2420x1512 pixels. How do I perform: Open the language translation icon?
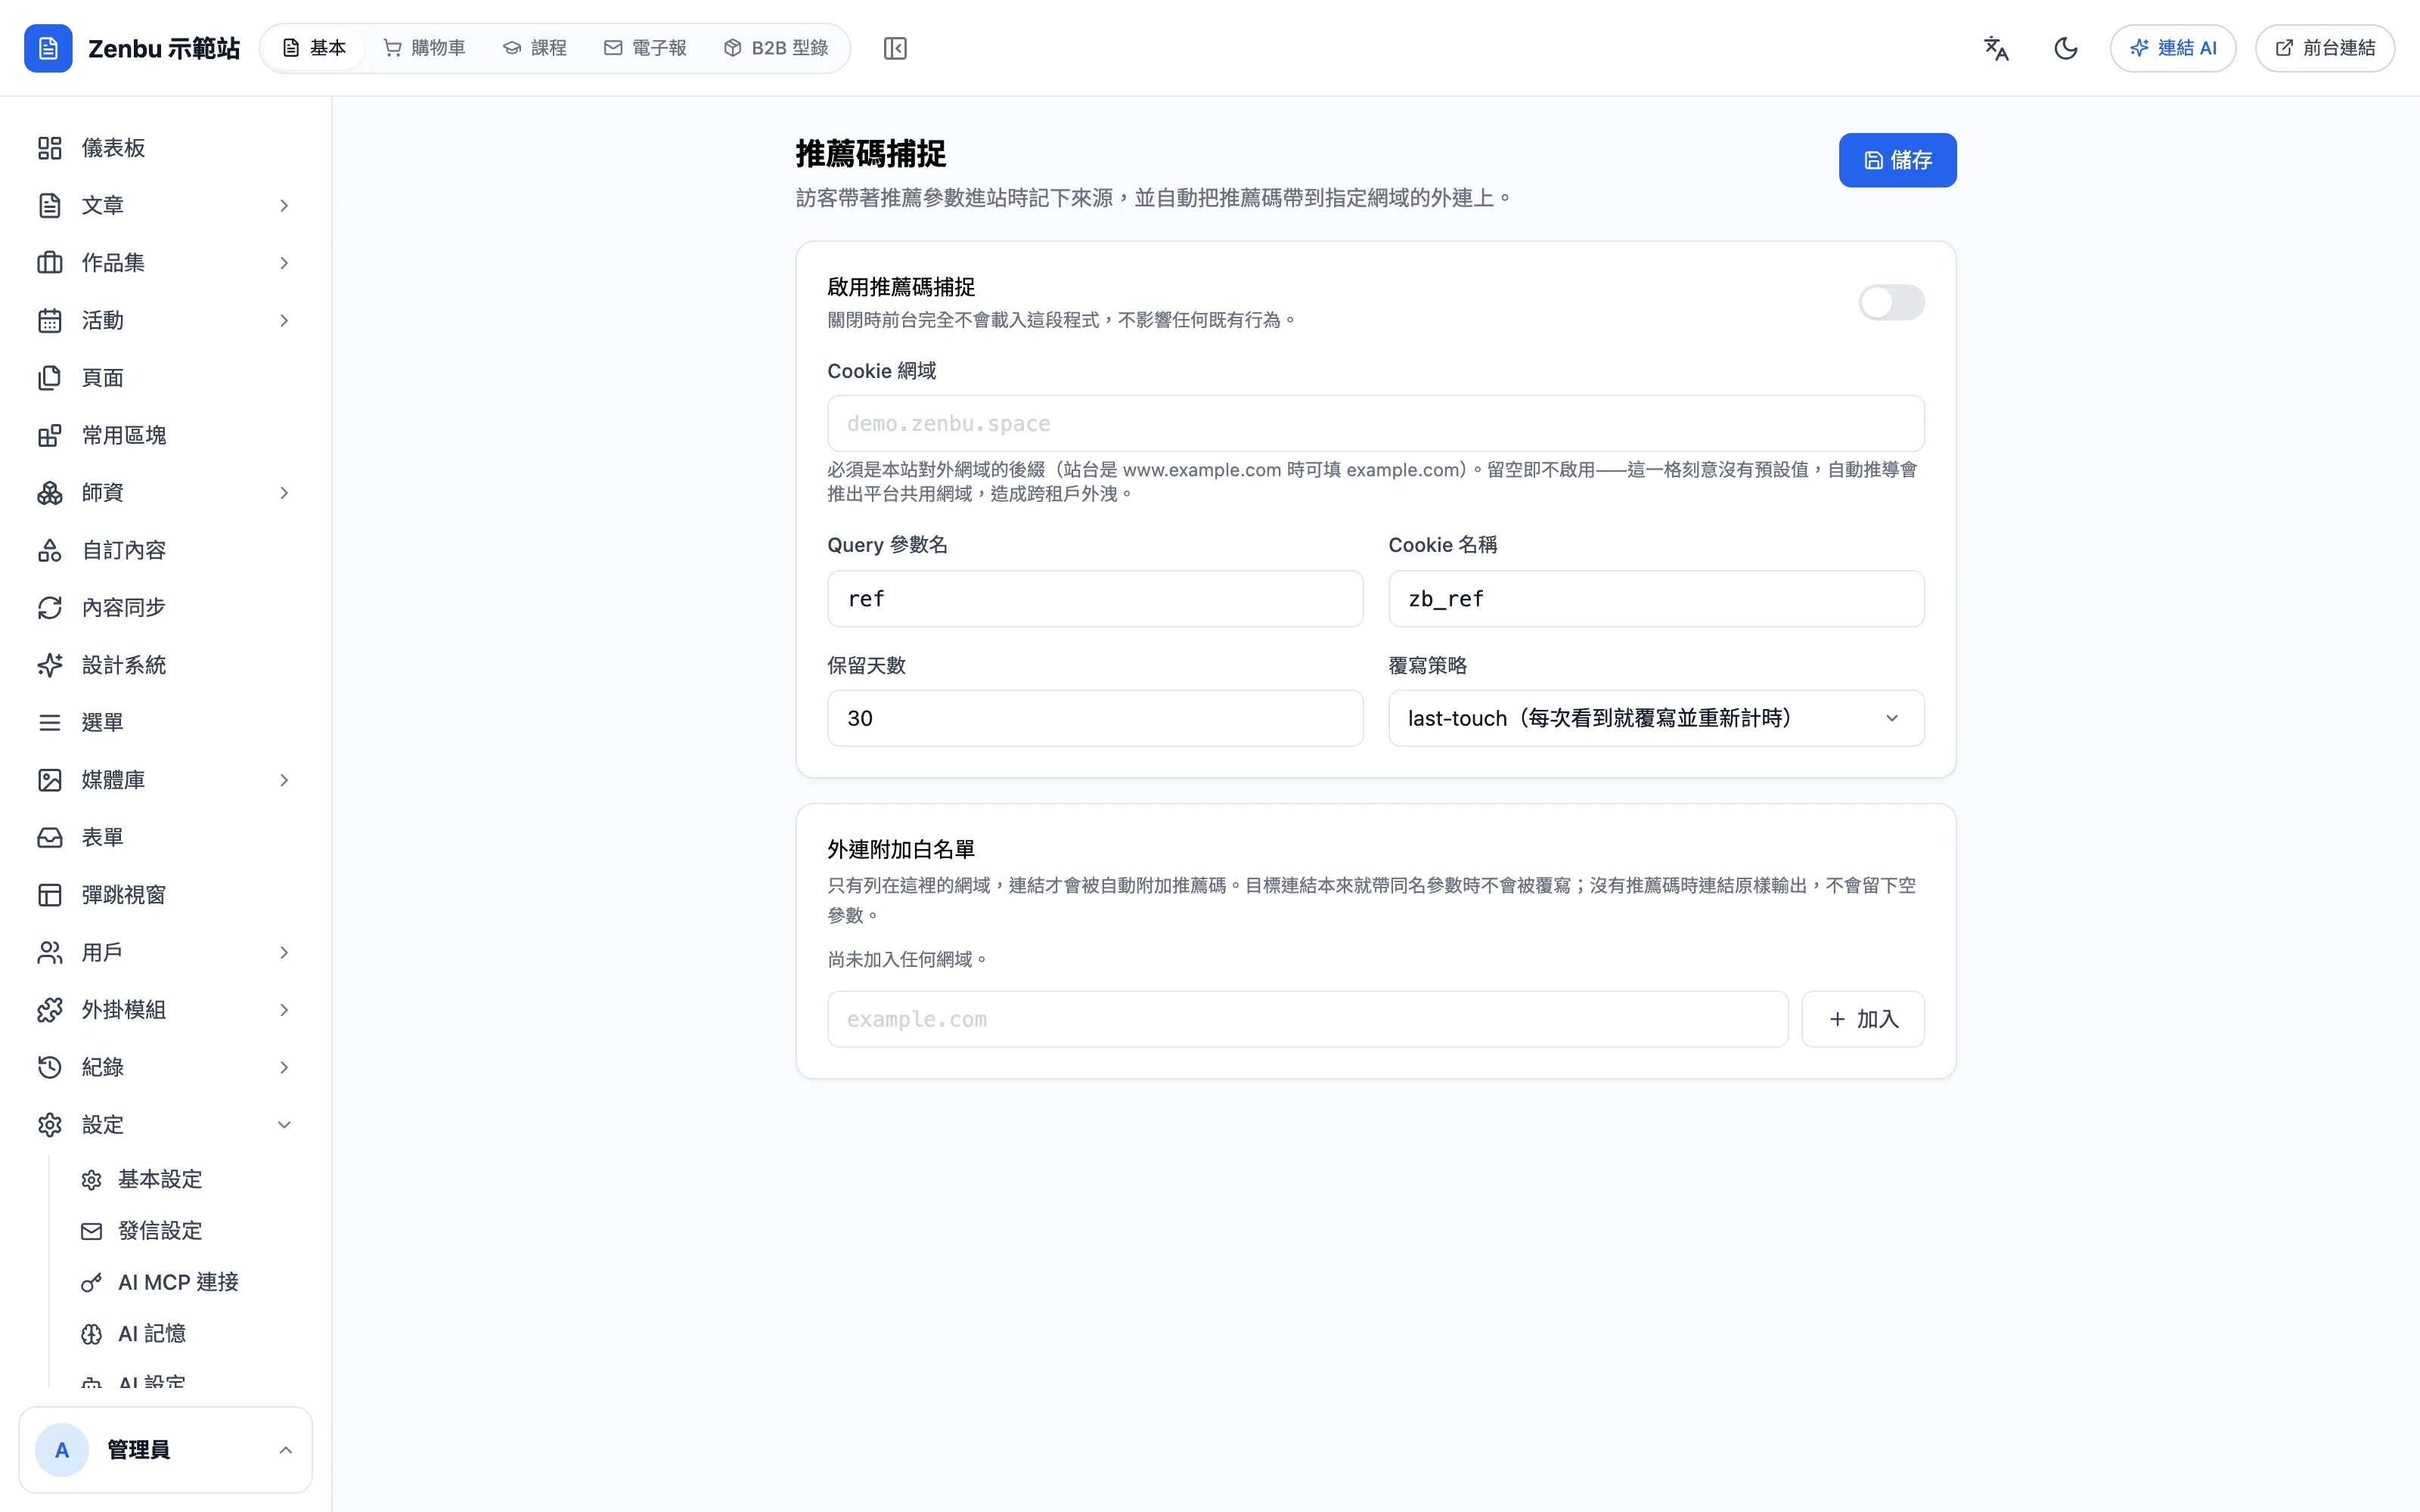click(x=1996, y=48)
